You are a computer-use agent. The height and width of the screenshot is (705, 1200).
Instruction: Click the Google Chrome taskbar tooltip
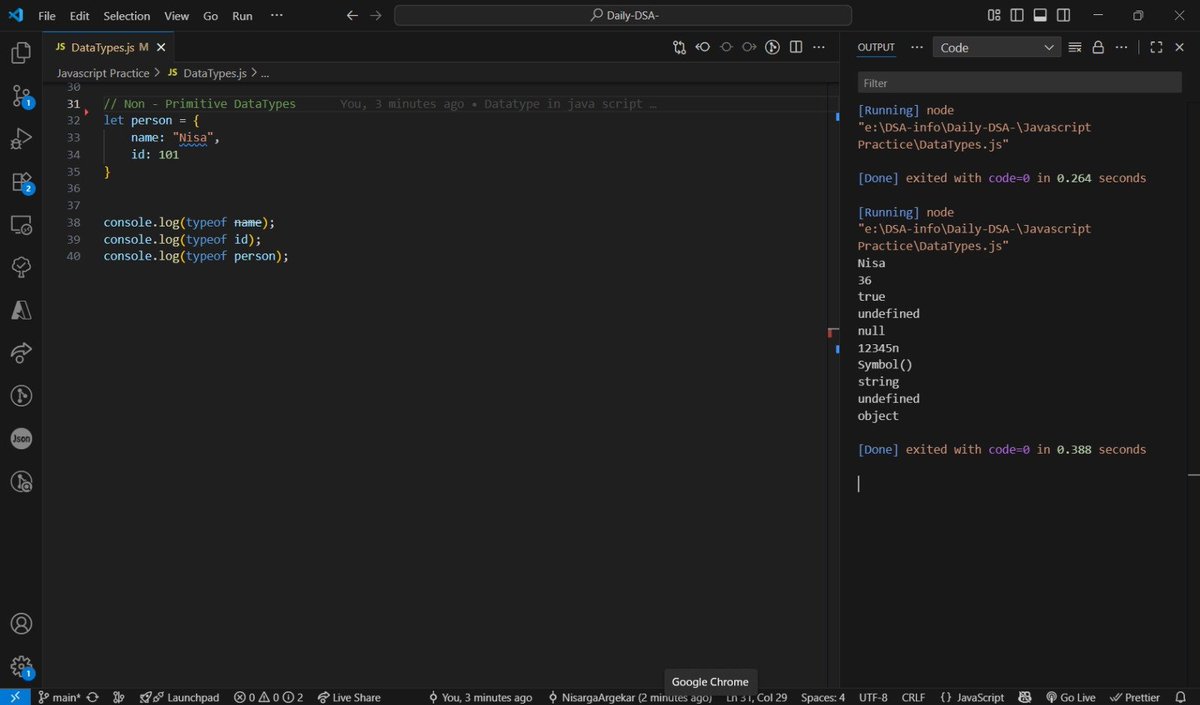click(x=710, y=682)
